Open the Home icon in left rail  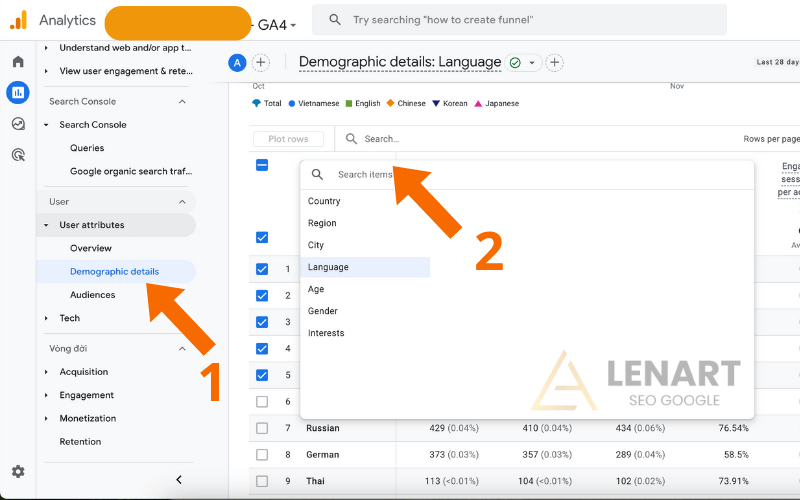click(x=18, y=62)
